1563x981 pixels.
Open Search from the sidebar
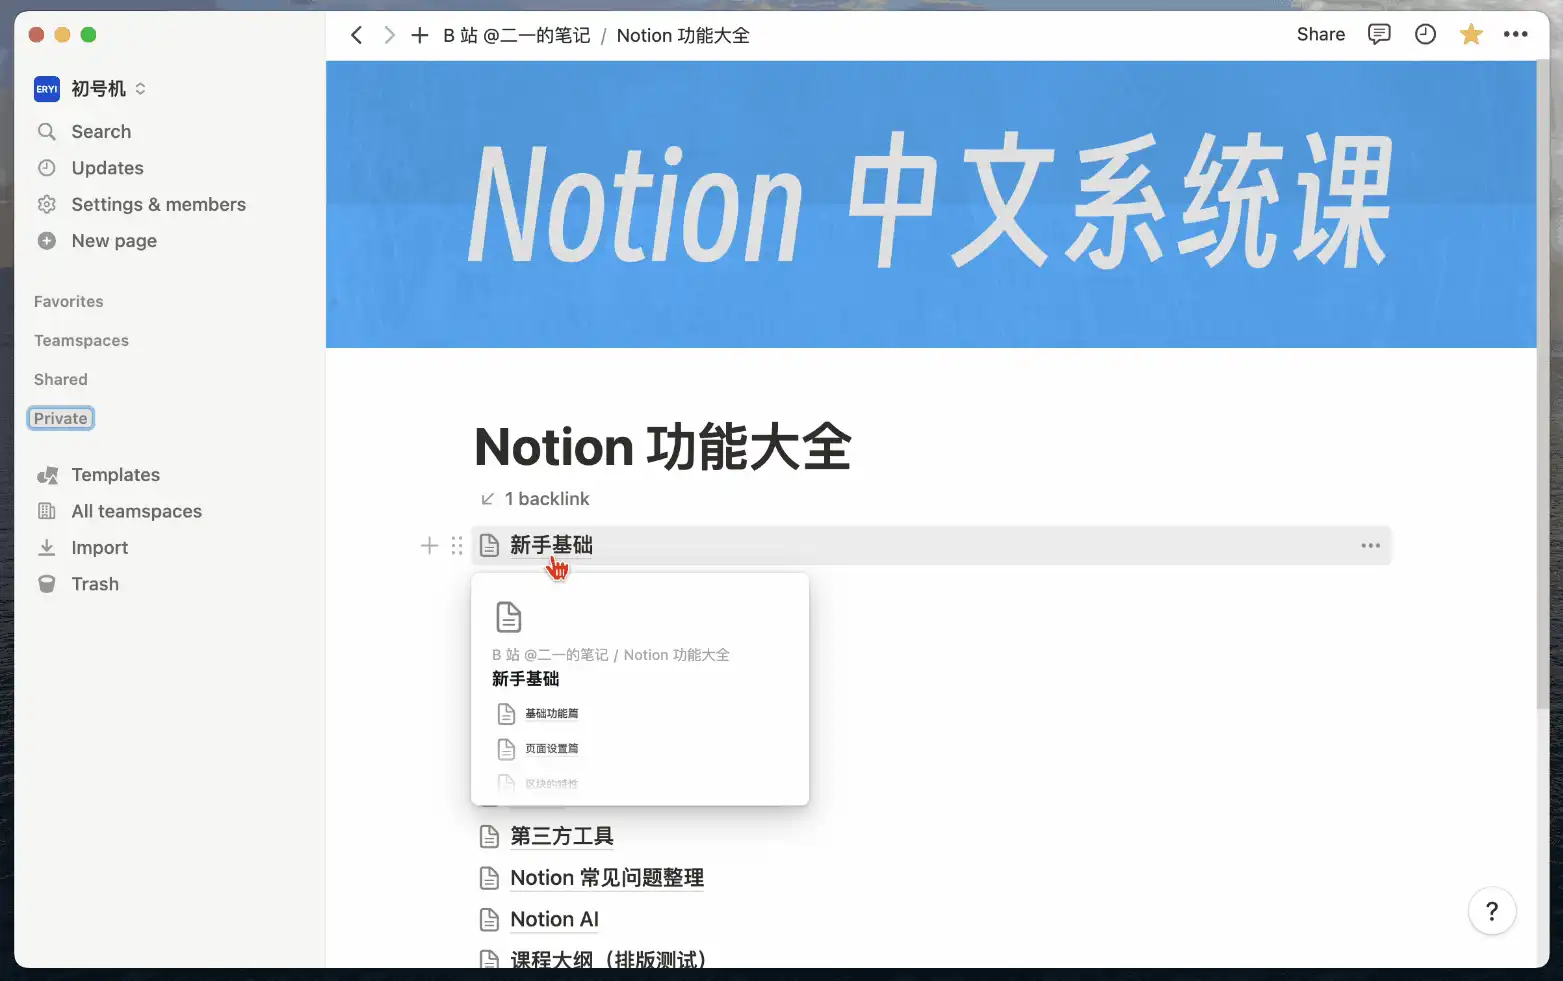coord(100,131)
